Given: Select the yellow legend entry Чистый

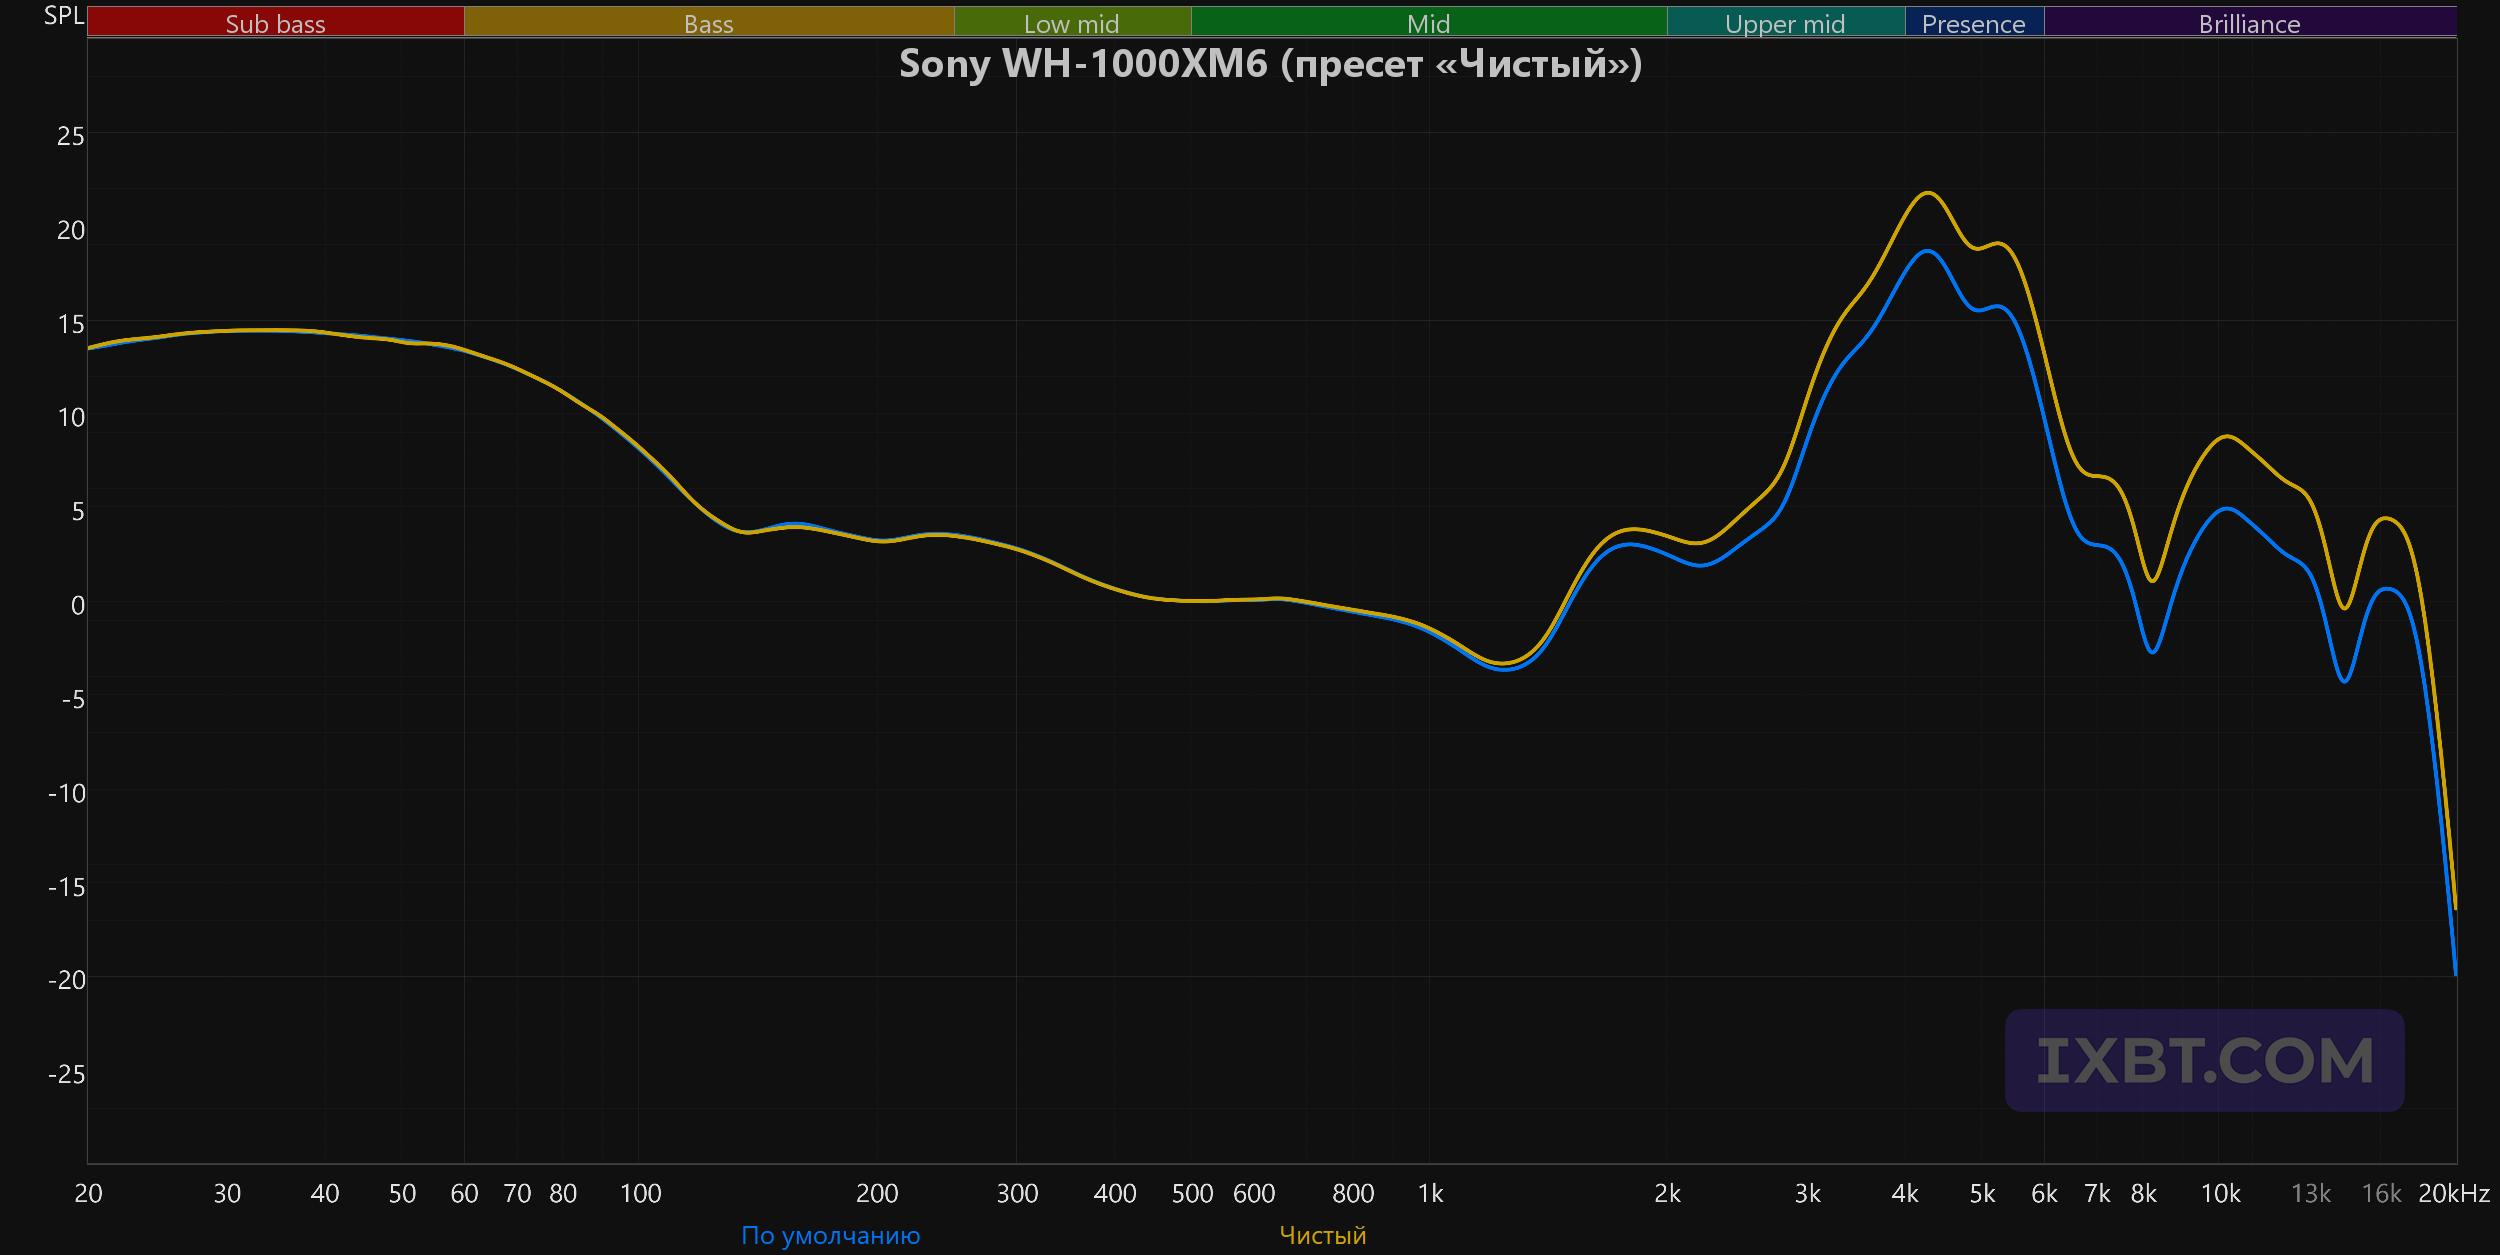Looking at the screenshot, I should [1323, 1236].
